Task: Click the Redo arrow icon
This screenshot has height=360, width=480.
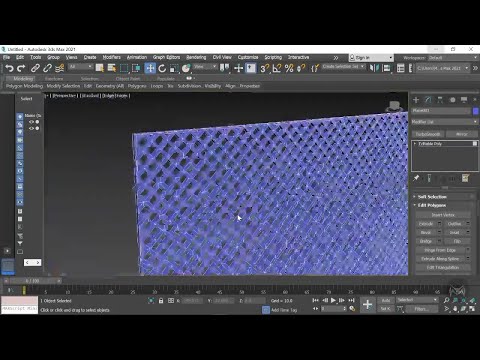Action: [21, 68]
